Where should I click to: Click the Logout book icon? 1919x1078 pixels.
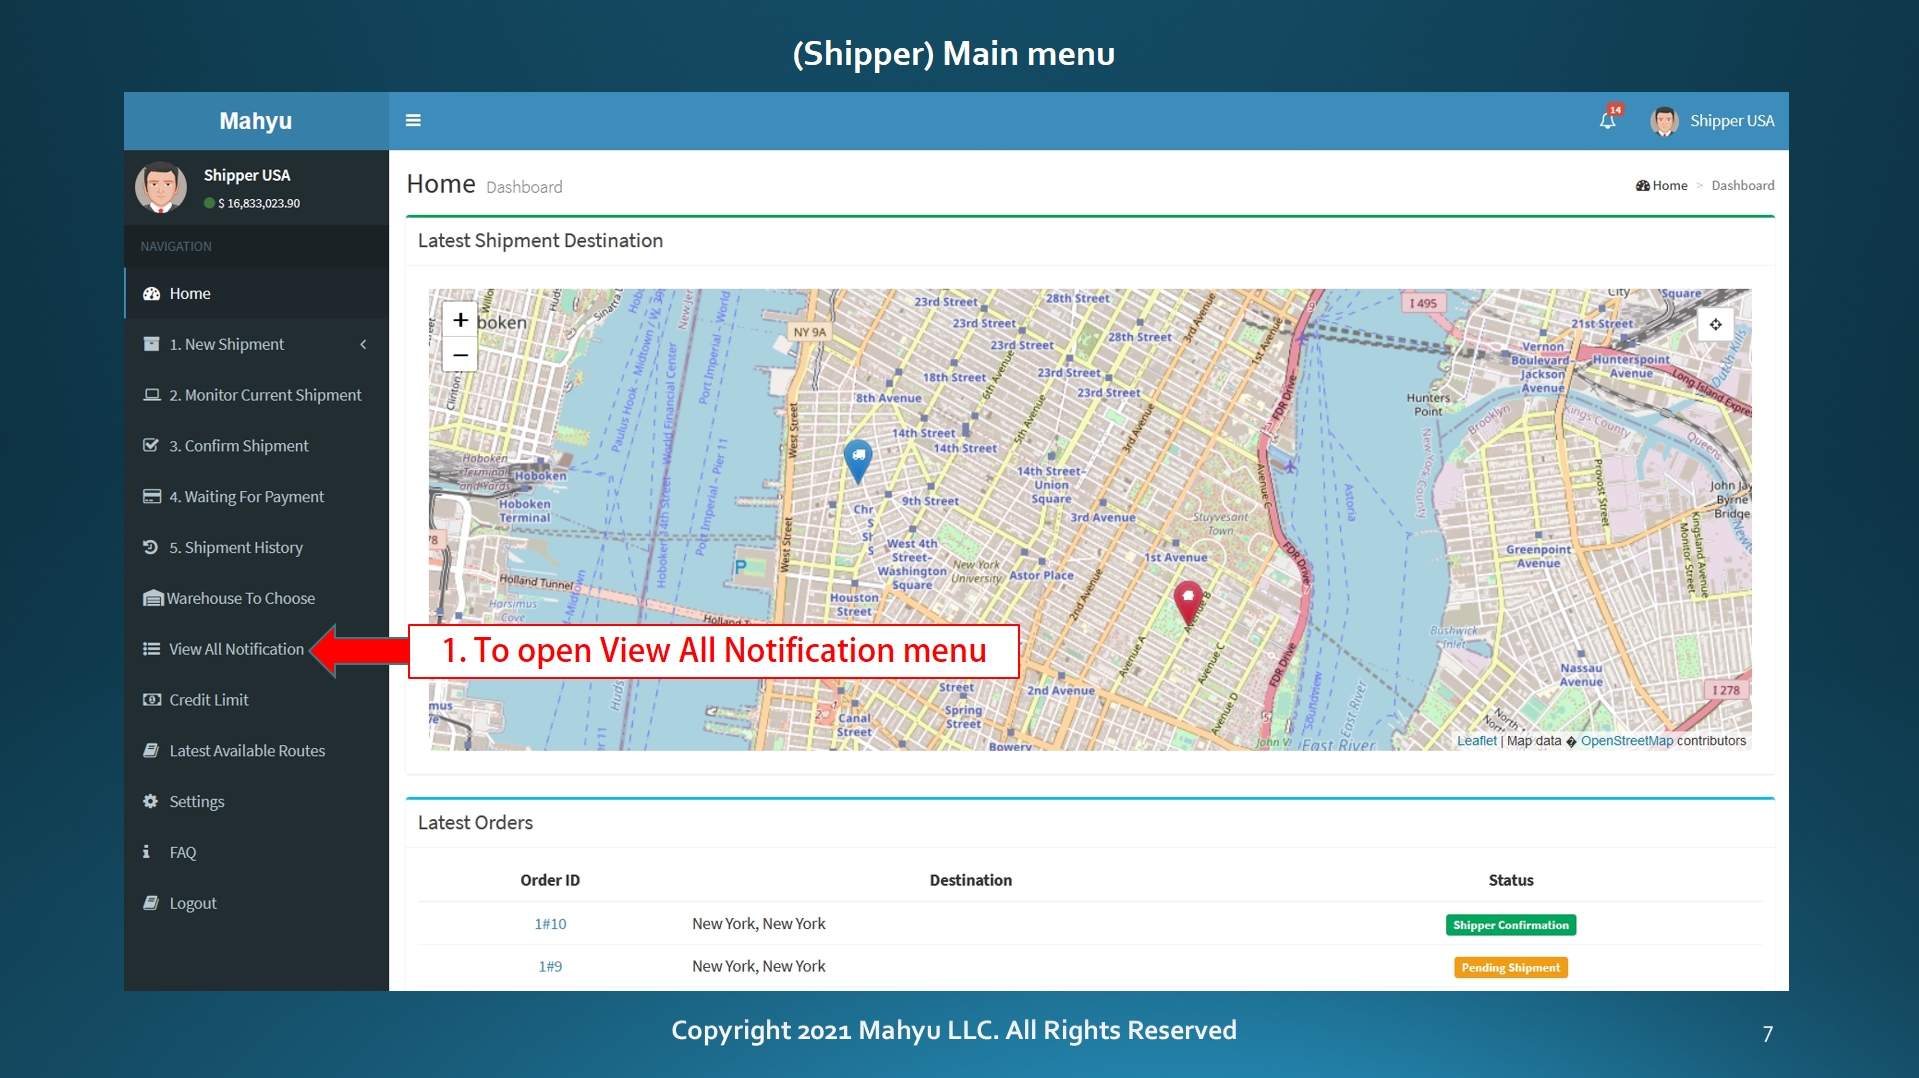coord(151,903)
